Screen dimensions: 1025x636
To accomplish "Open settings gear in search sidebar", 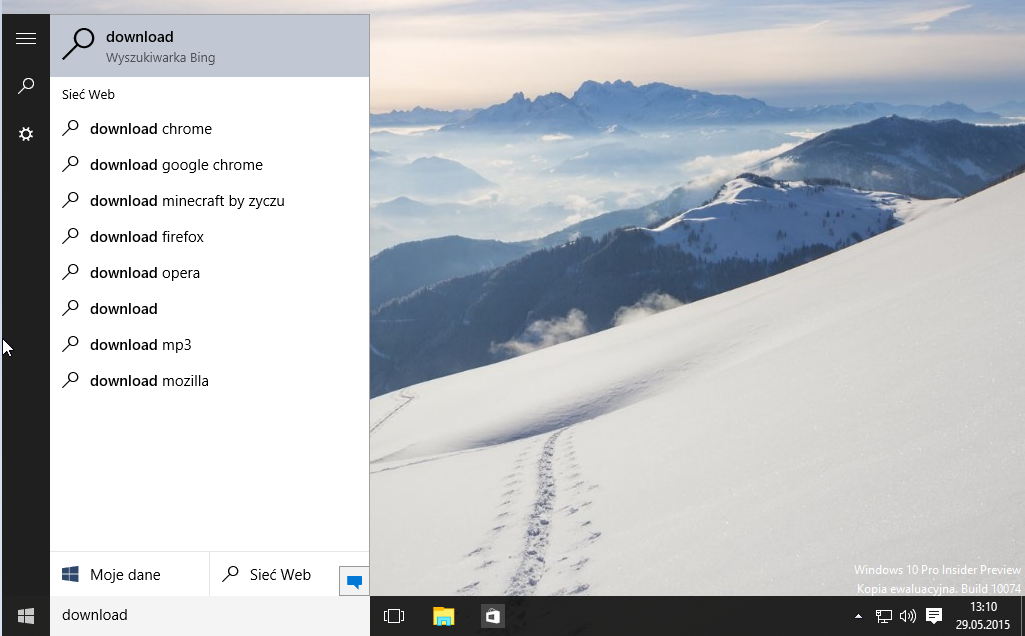I will [25, 134].
